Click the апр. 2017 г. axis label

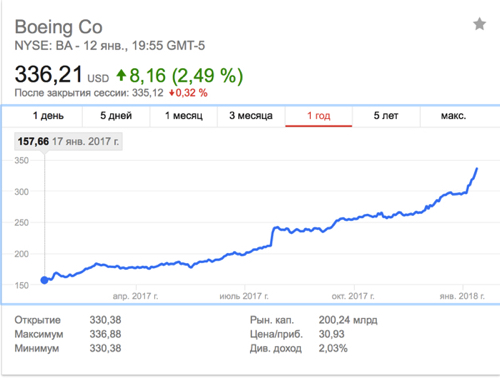click(135, 296)
